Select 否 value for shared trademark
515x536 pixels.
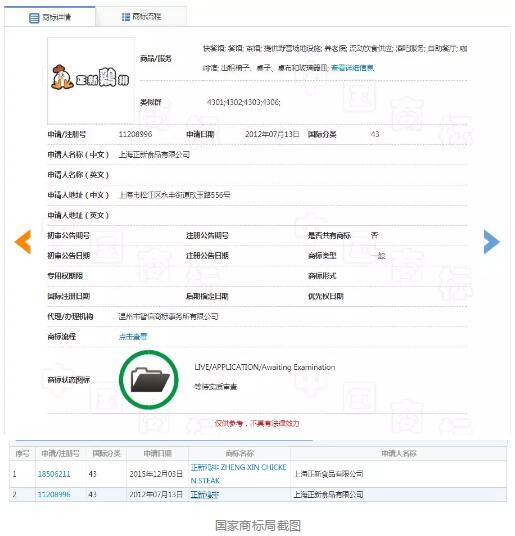375,235
